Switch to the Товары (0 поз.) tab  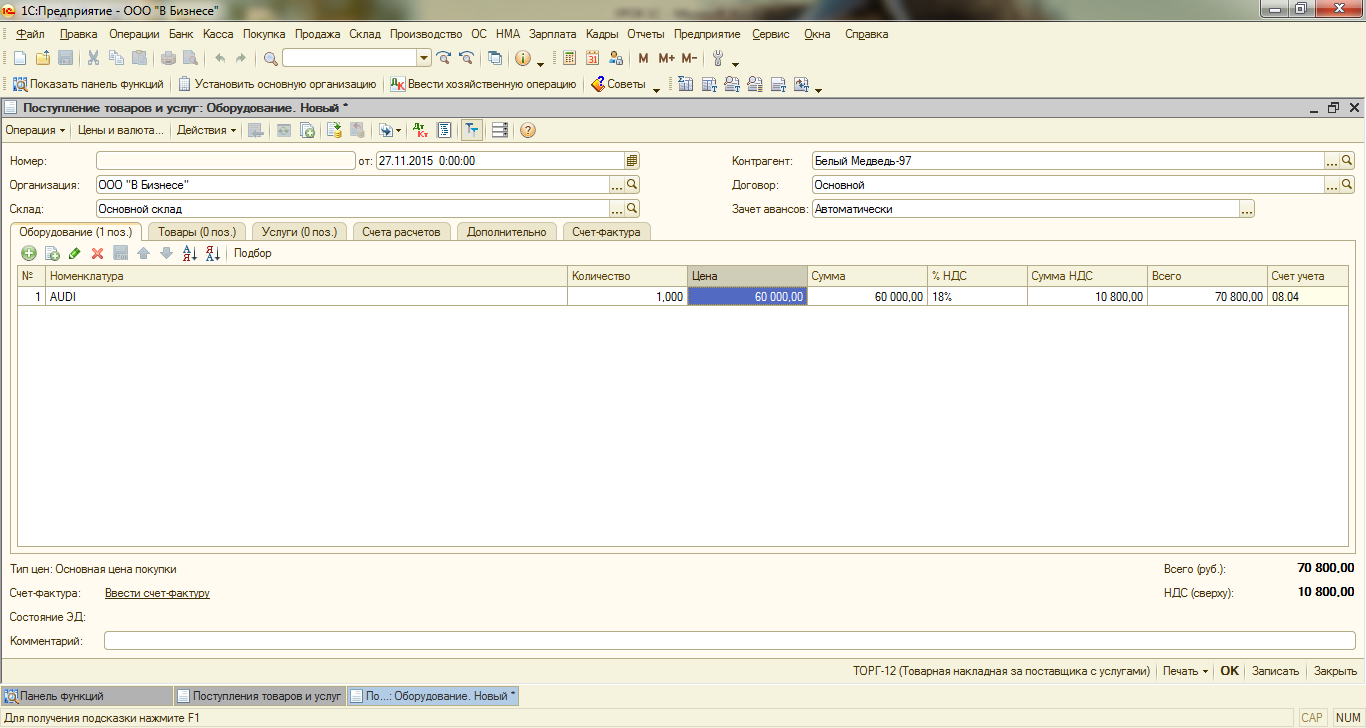(197, 231)
